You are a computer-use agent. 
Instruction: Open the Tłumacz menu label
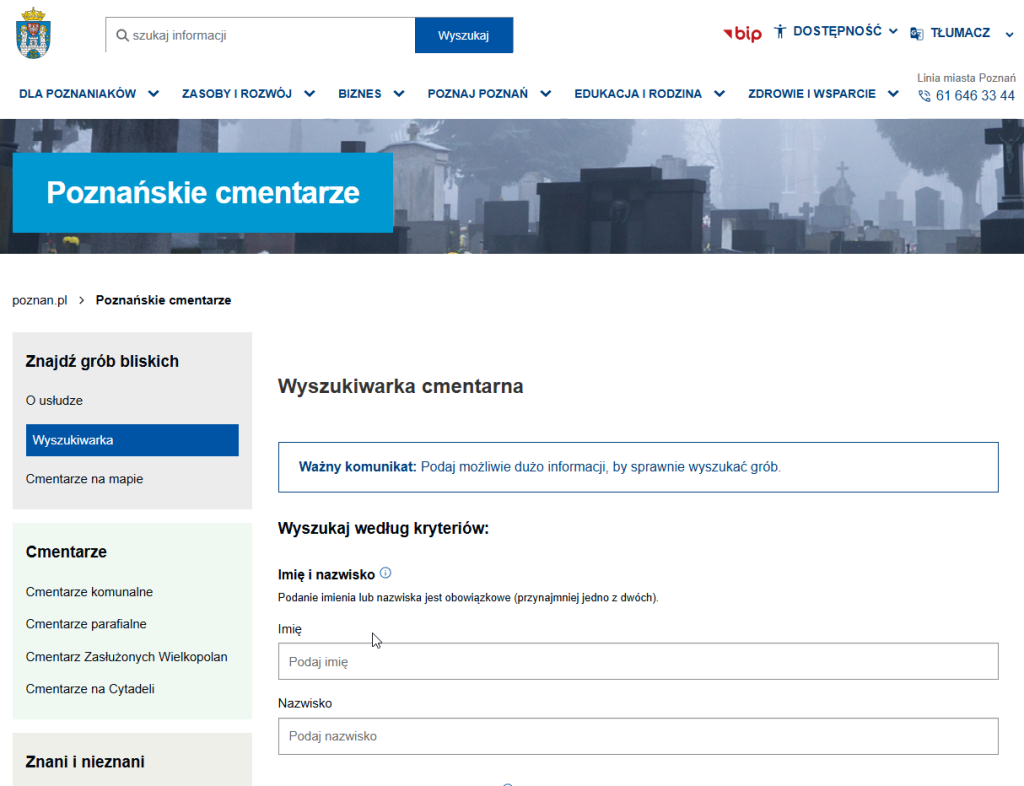coord(960,33)
